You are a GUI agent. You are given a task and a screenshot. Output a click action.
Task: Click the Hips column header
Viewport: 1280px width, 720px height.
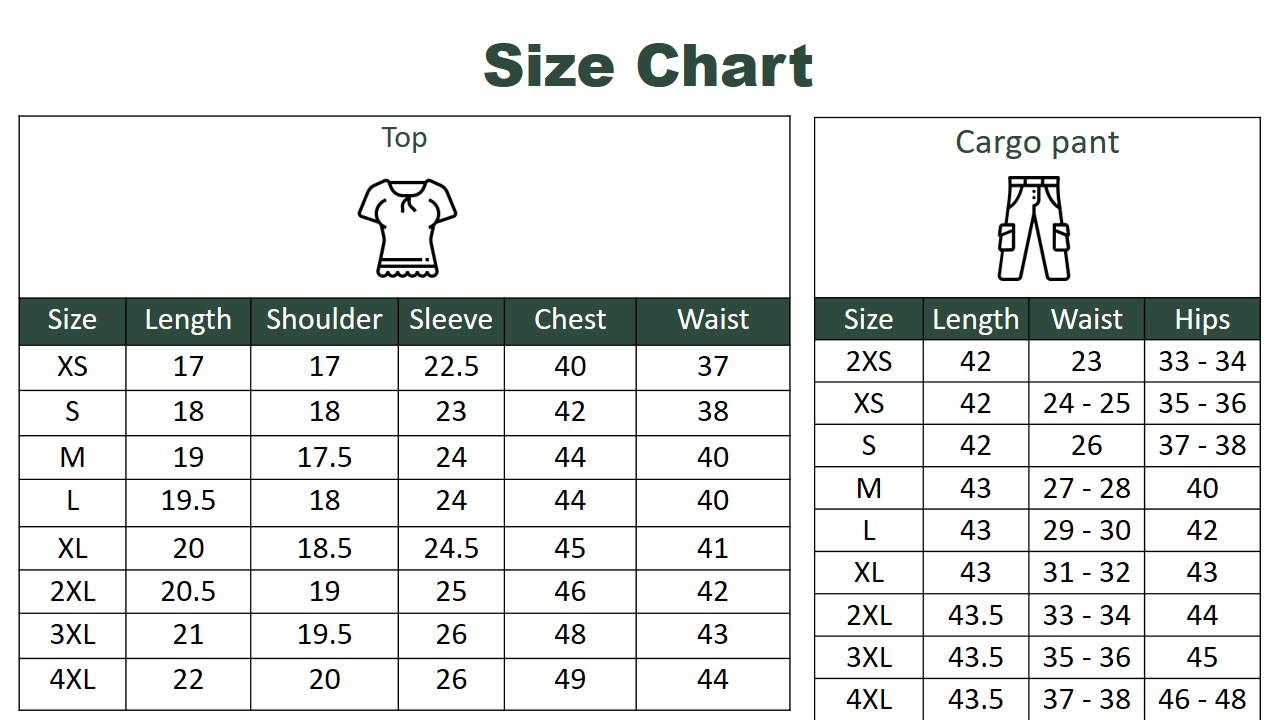click(x=1202, y=320)
